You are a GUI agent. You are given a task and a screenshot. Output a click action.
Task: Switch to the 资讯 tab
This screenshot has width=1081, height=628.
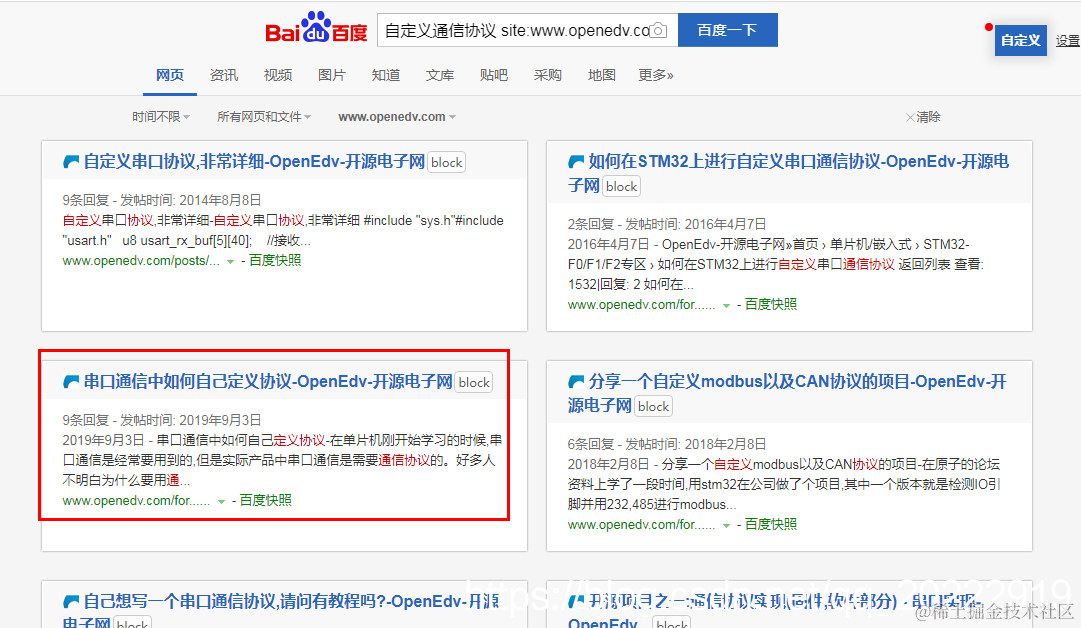click(x=224, y=75)
